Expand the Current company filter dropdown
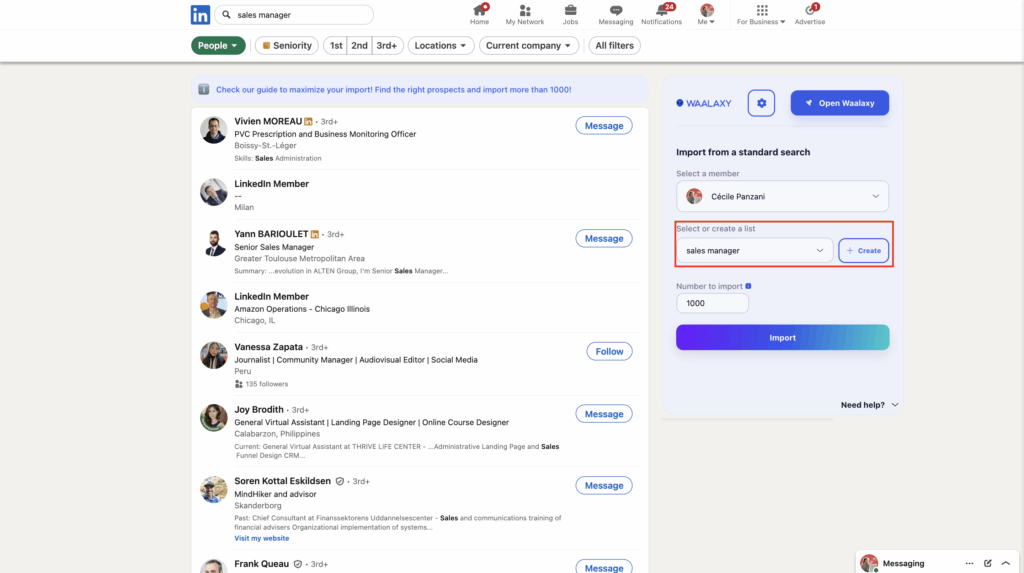Image resolution: width=1024 pixels, height=573 pixels. tap(530, 46)
